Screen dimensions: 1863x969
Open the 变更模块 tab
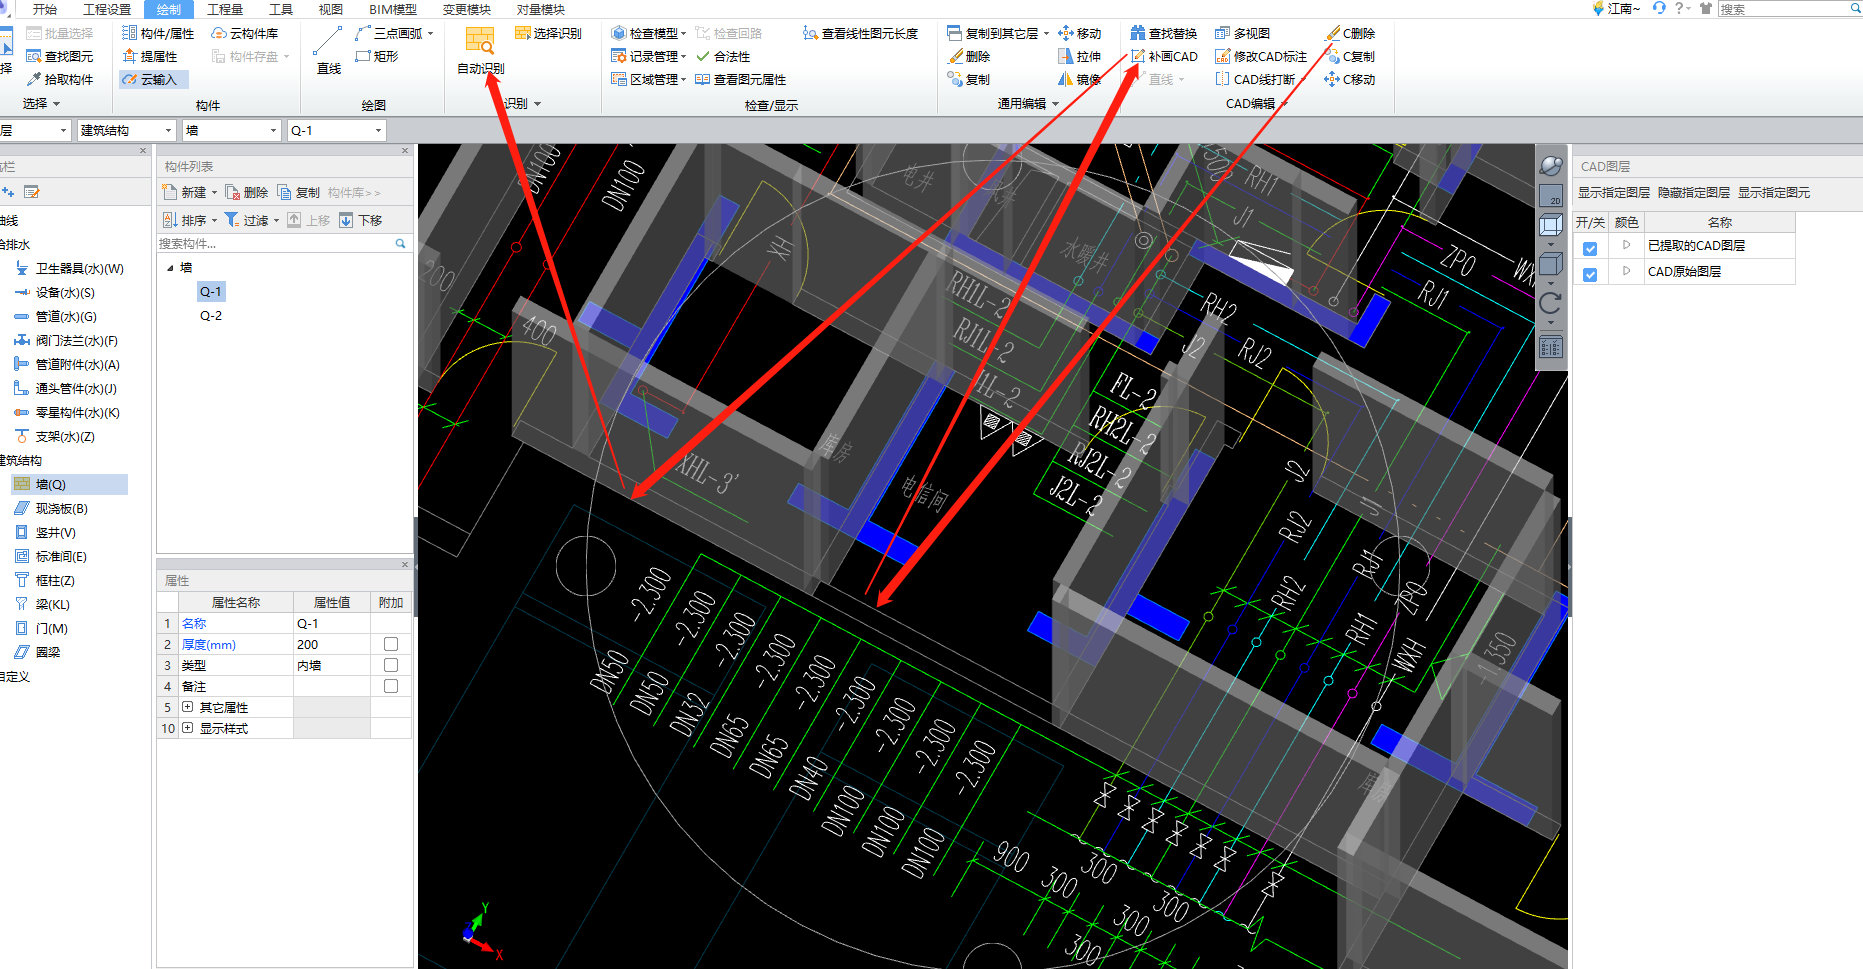tap(467, 9)
